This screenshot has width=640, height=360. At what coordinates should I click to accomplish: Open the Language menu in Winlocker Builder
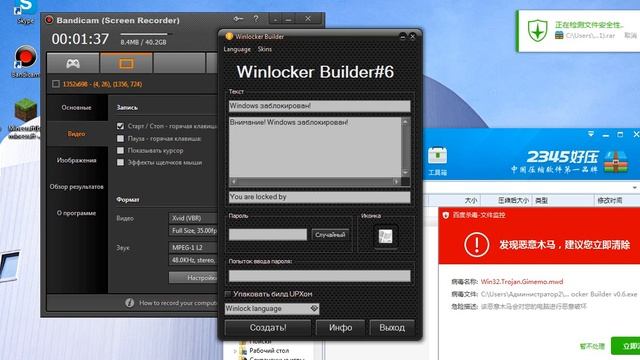click(x=237, y=49)
